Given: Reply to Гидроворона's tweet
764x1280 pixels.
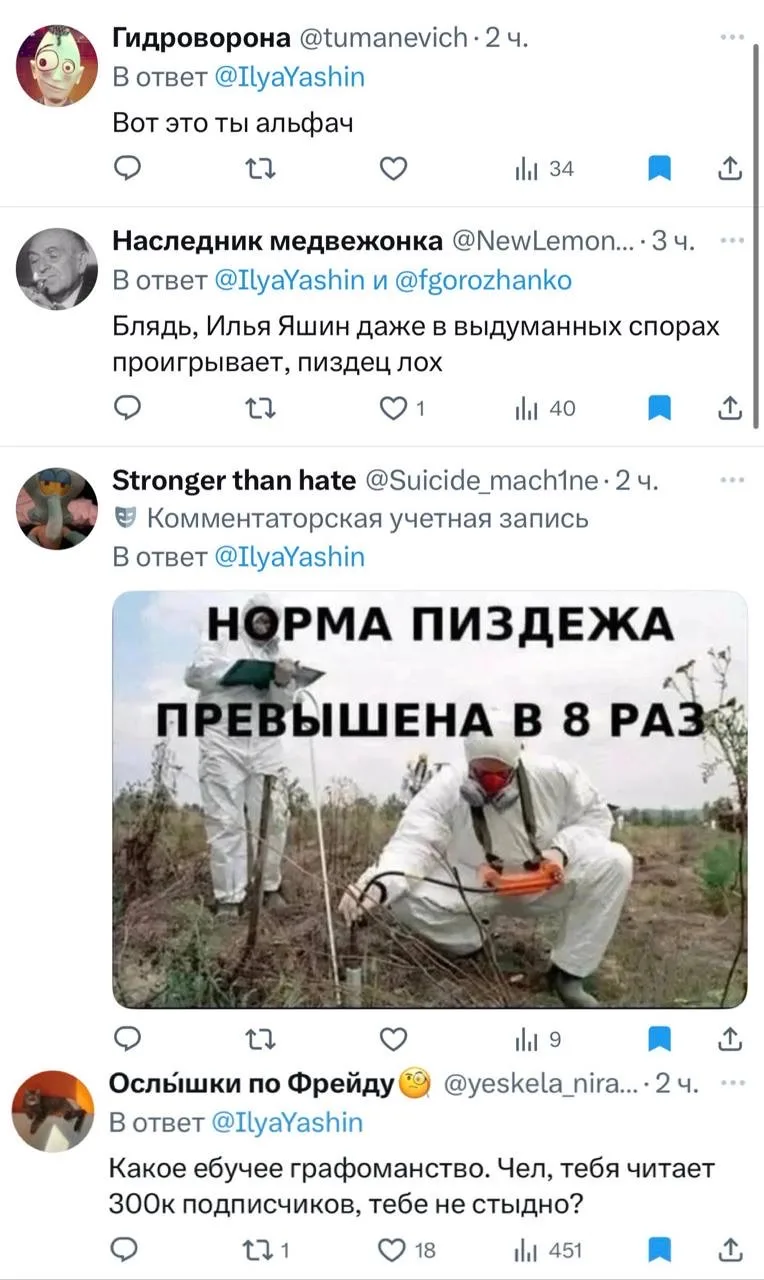Looking at the screenshot, I should coord(127,170).
